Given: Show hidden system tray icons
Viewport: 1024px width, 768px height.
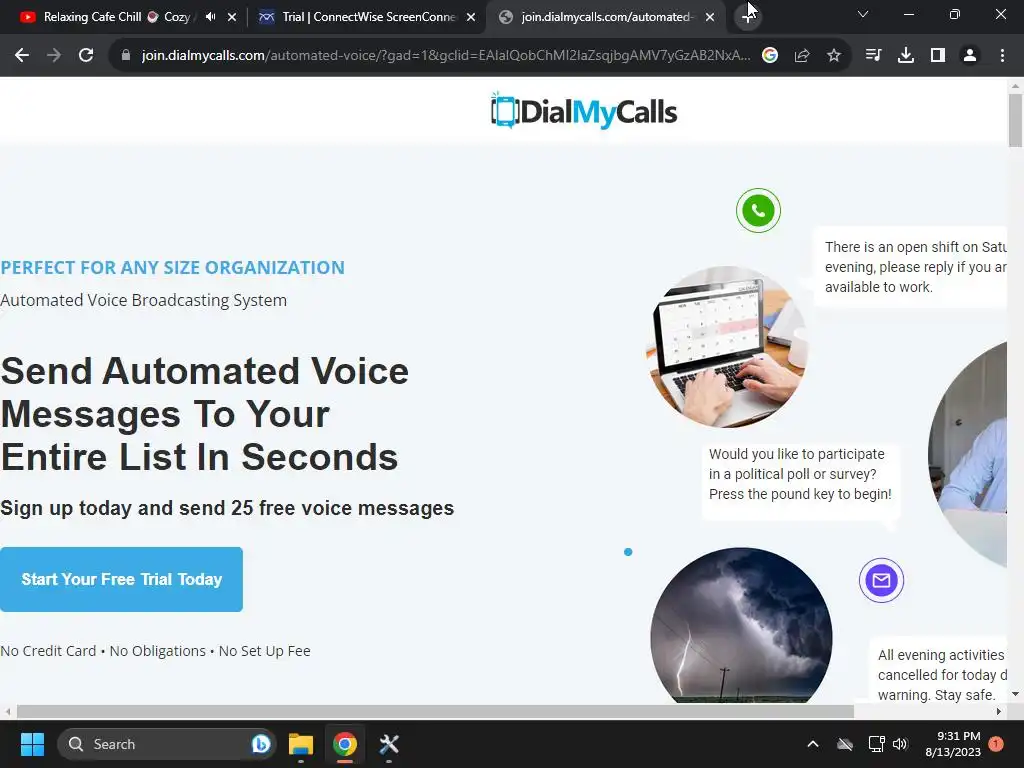Looking at the screenshot, I should 813,744.
